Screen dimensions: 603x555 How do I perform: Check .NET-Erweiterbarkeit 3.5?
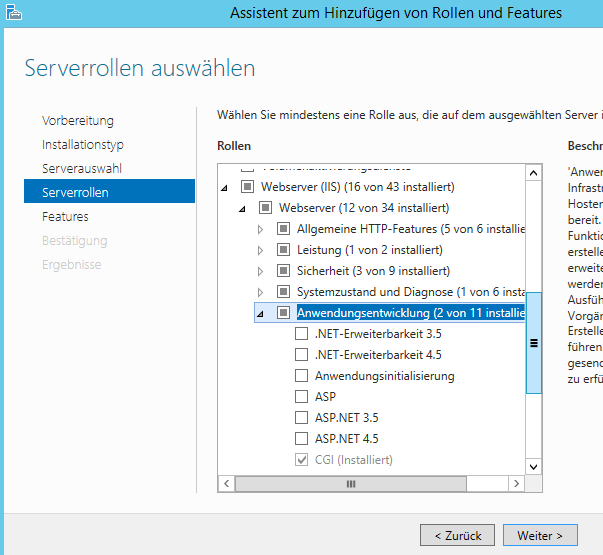coord(302,333)
